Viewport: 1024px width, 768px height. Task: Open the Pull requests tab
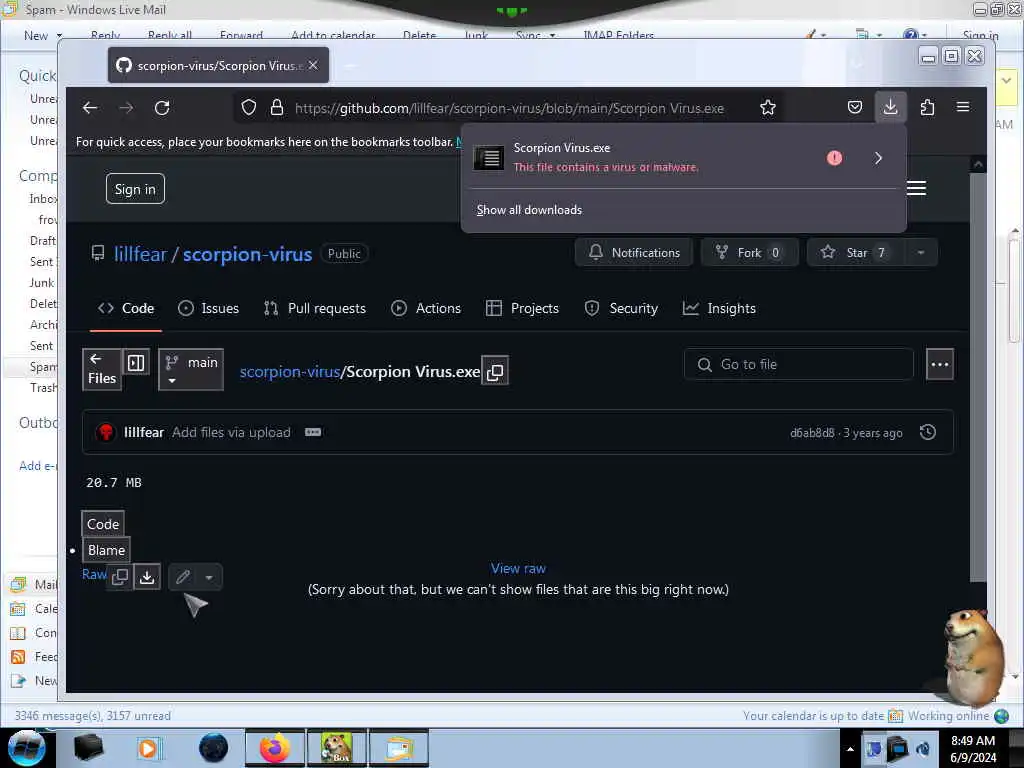(x=315, y=308)
